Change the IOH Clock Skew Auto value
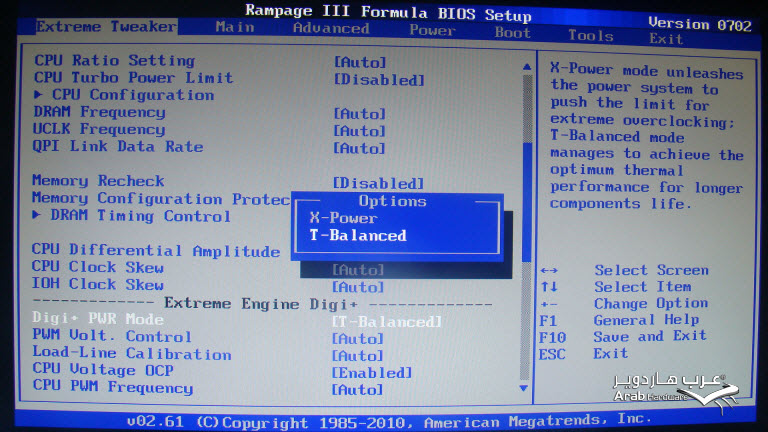The height and width of the screenshot is (432, 768). pyautogui.click(x=358, y=287)
